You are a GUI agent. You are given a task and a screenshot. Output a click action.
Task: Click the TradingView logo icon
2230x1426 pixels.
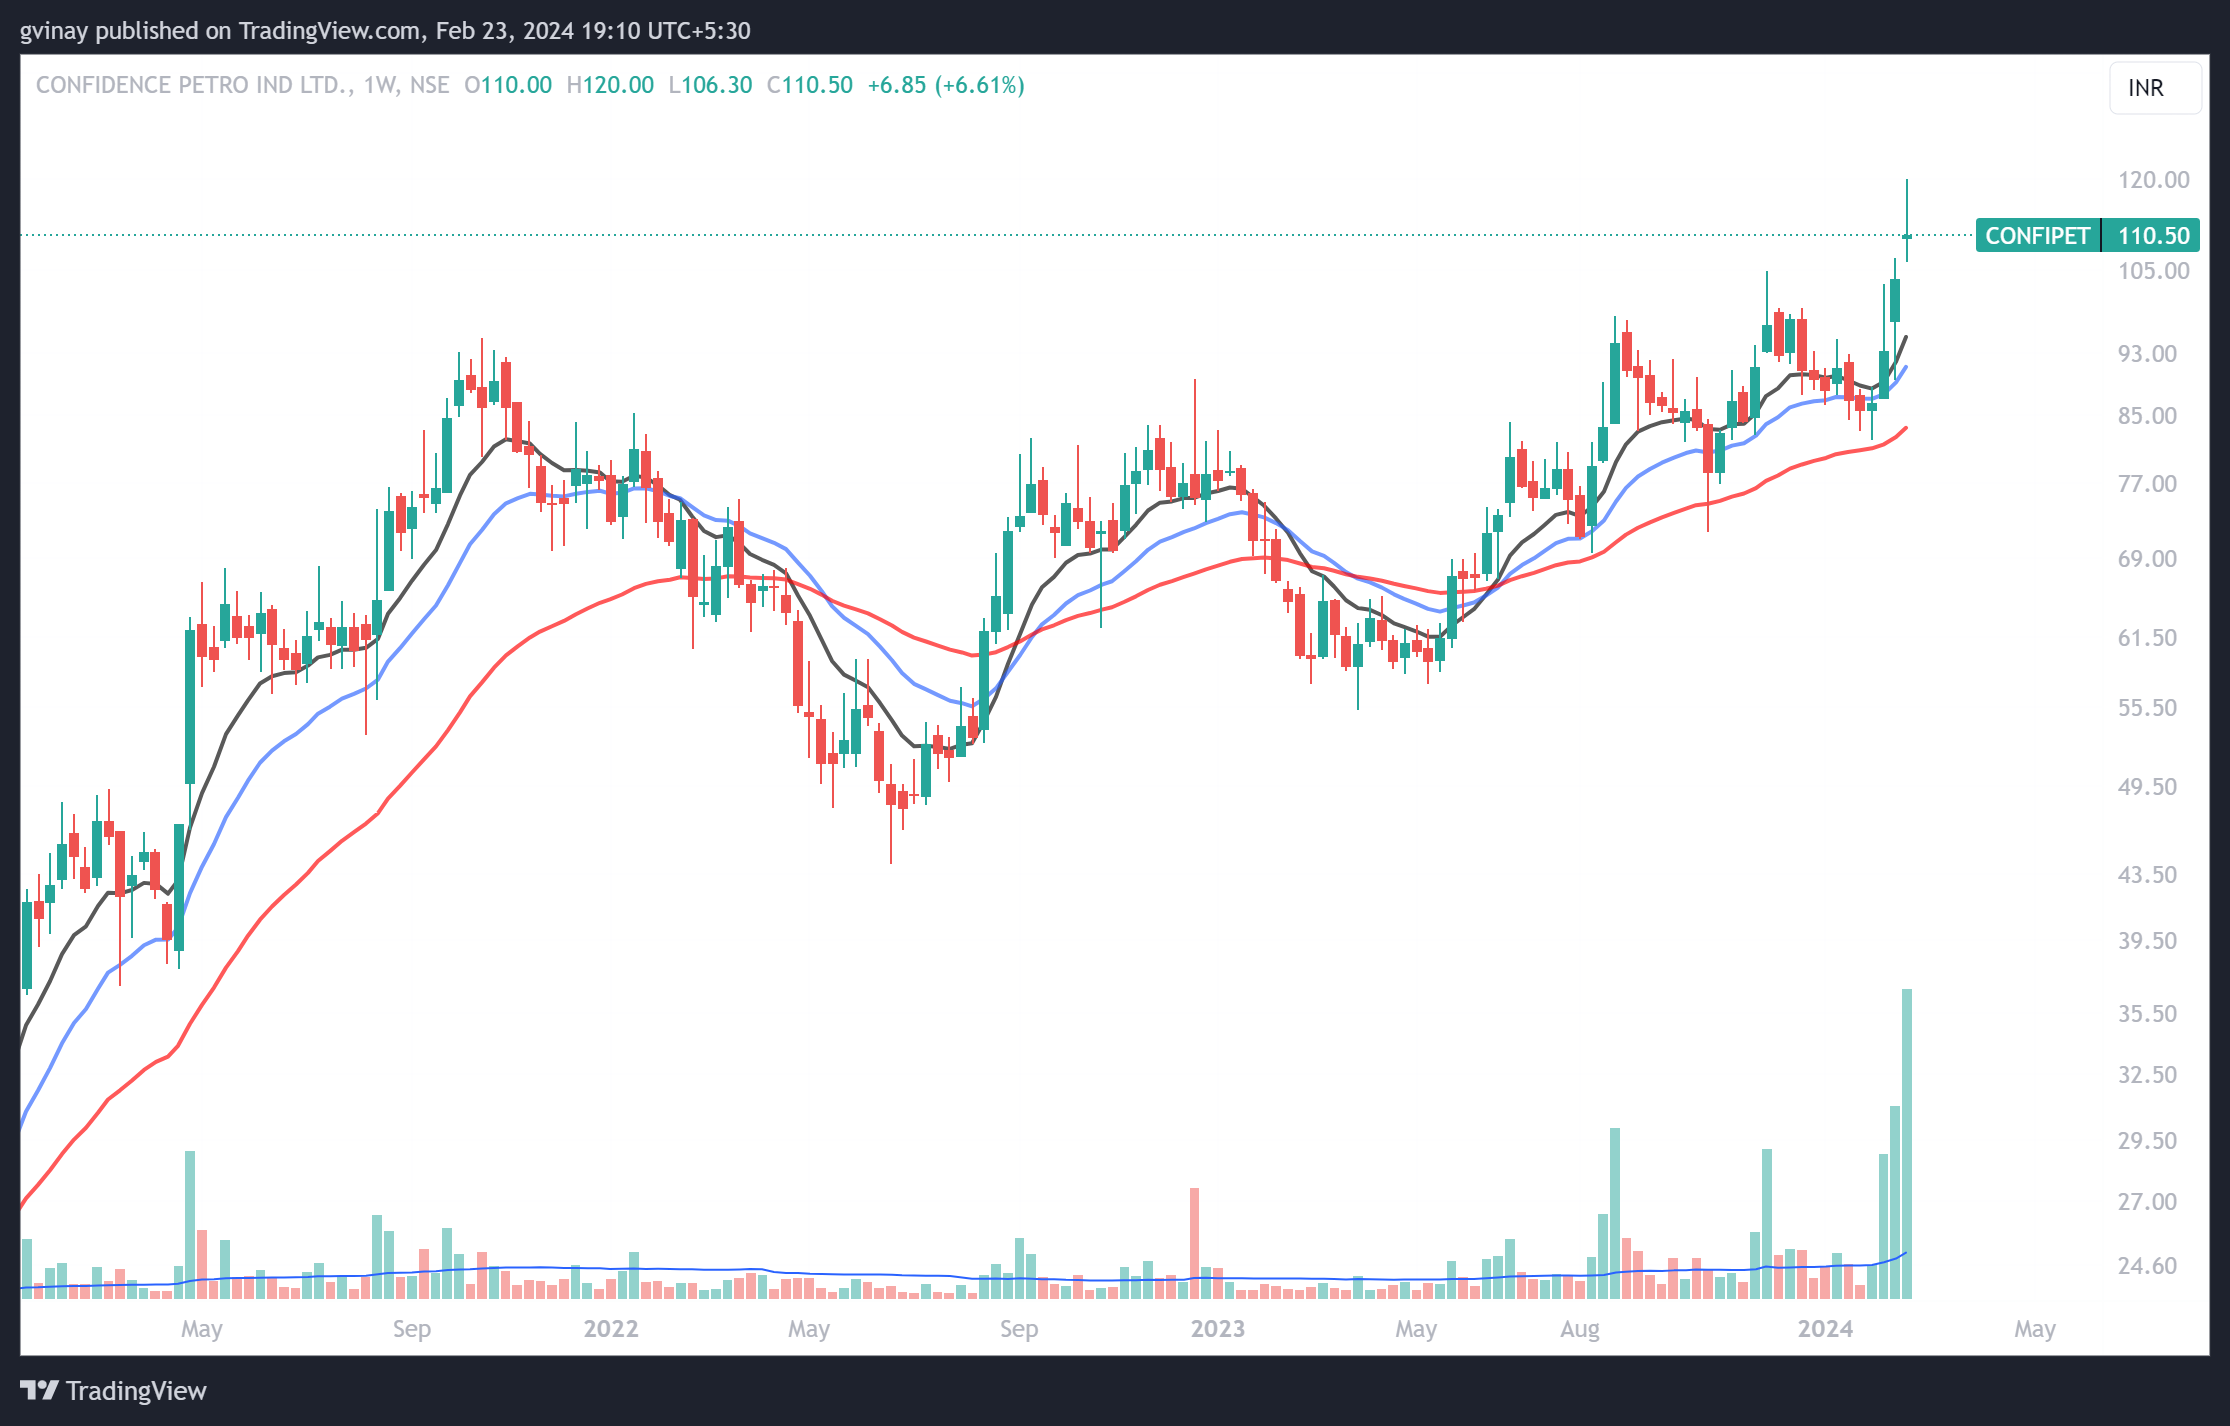tap(40, 1390)
